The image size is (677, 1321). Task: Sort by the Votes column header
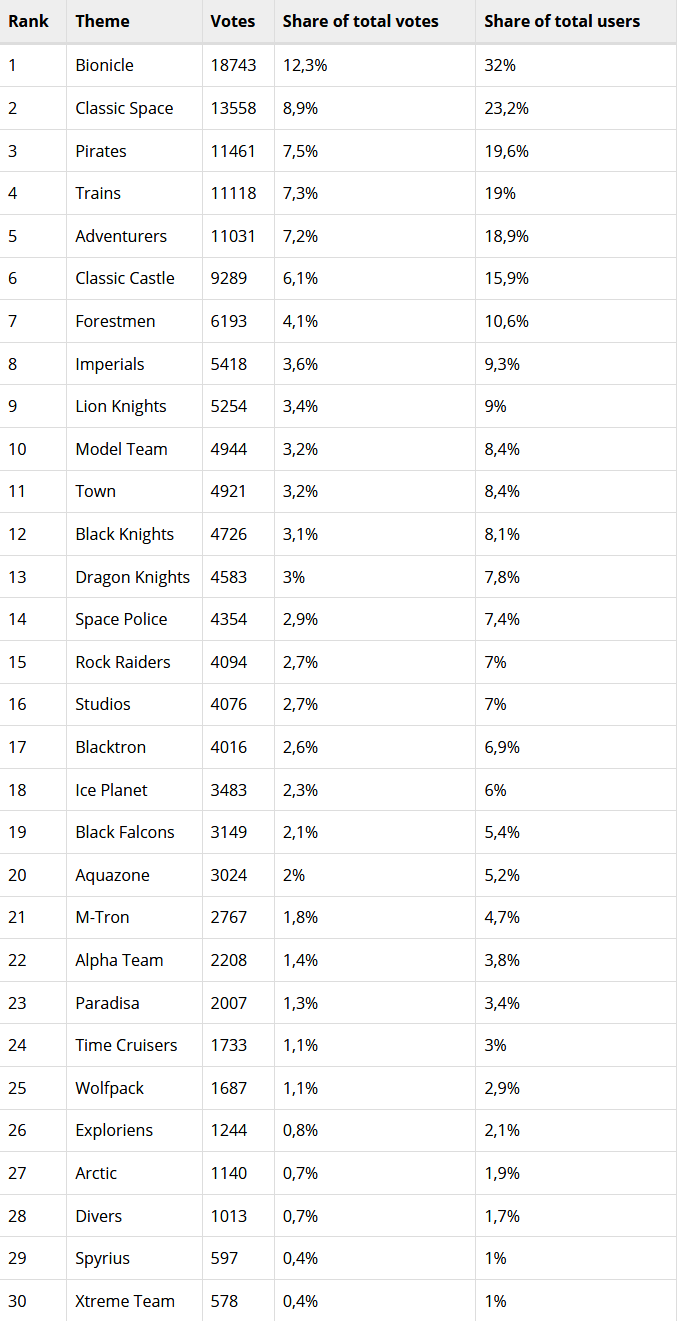[x=232, y=21]
